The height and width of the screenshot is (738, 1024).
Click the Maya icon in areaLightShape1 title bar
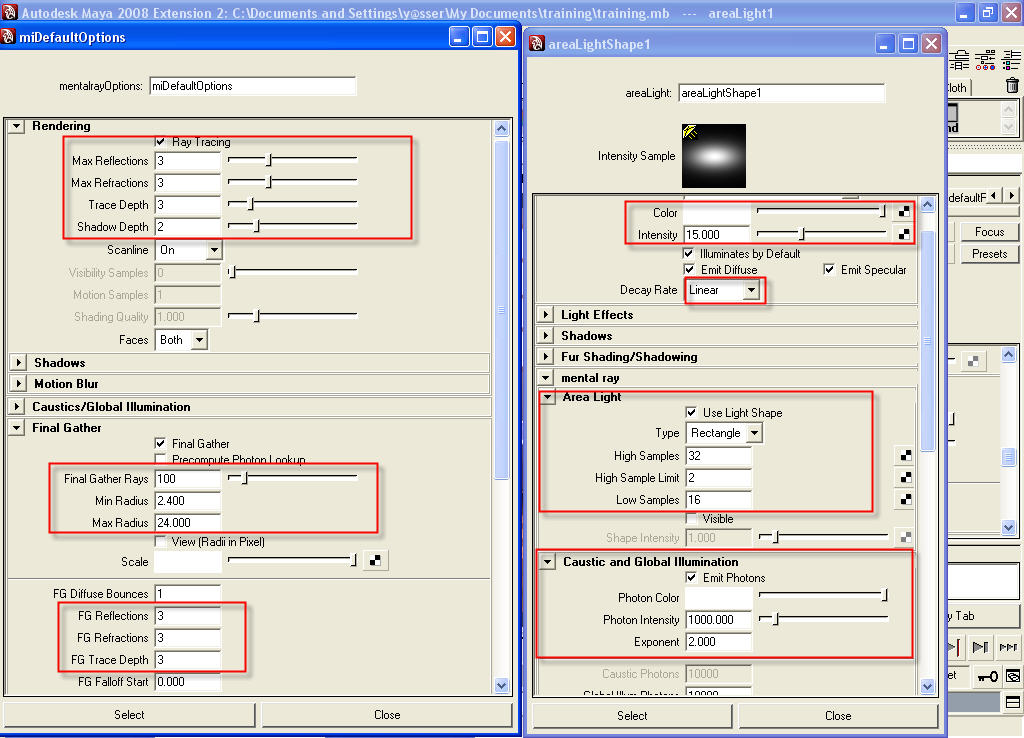(x=537, y=44)
